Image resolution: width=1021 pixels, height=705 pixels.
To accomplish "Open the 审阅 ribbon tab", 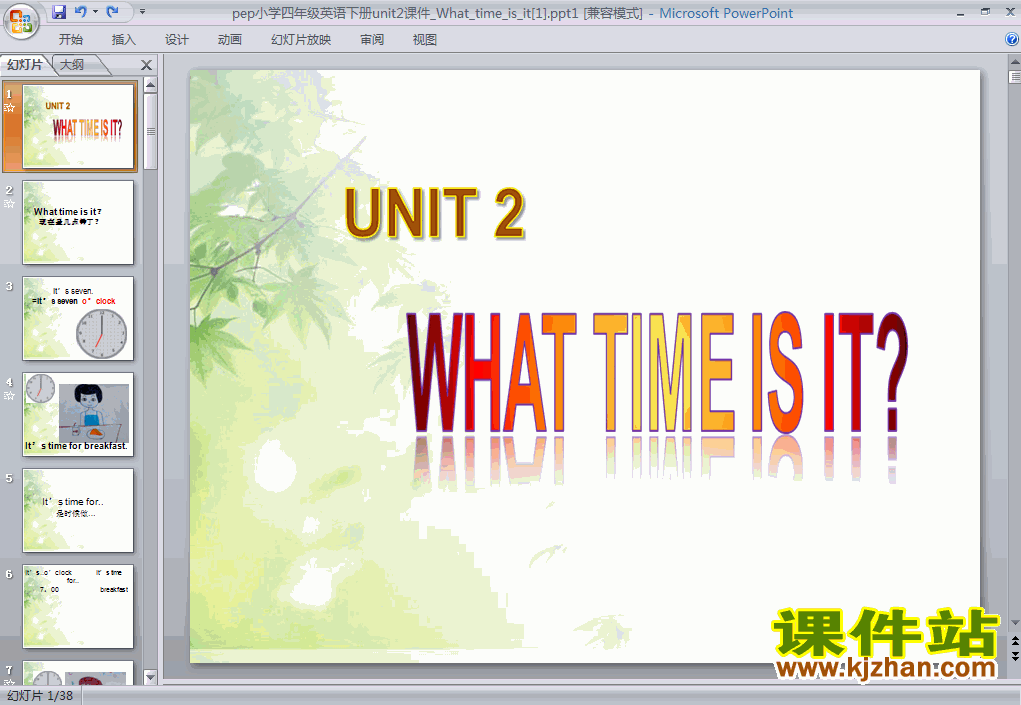I will [372, 40].
